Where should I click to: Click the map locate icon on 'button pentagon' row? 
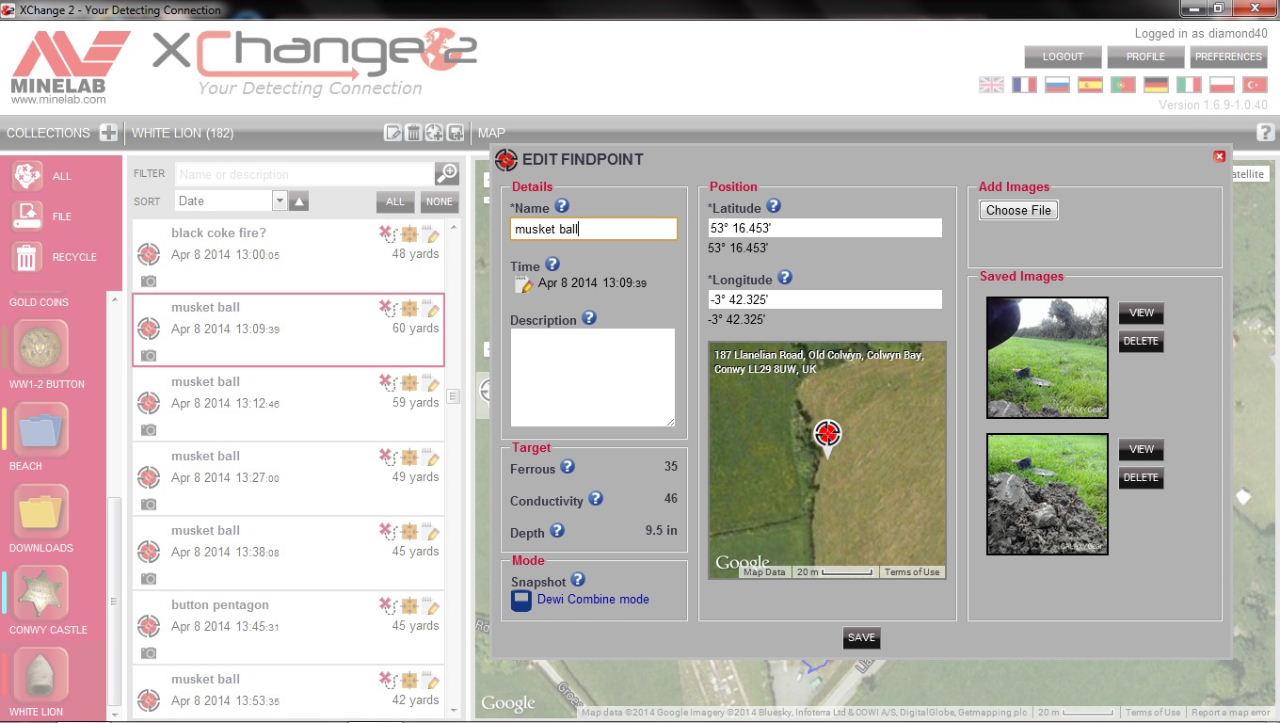tap(410, 606)
